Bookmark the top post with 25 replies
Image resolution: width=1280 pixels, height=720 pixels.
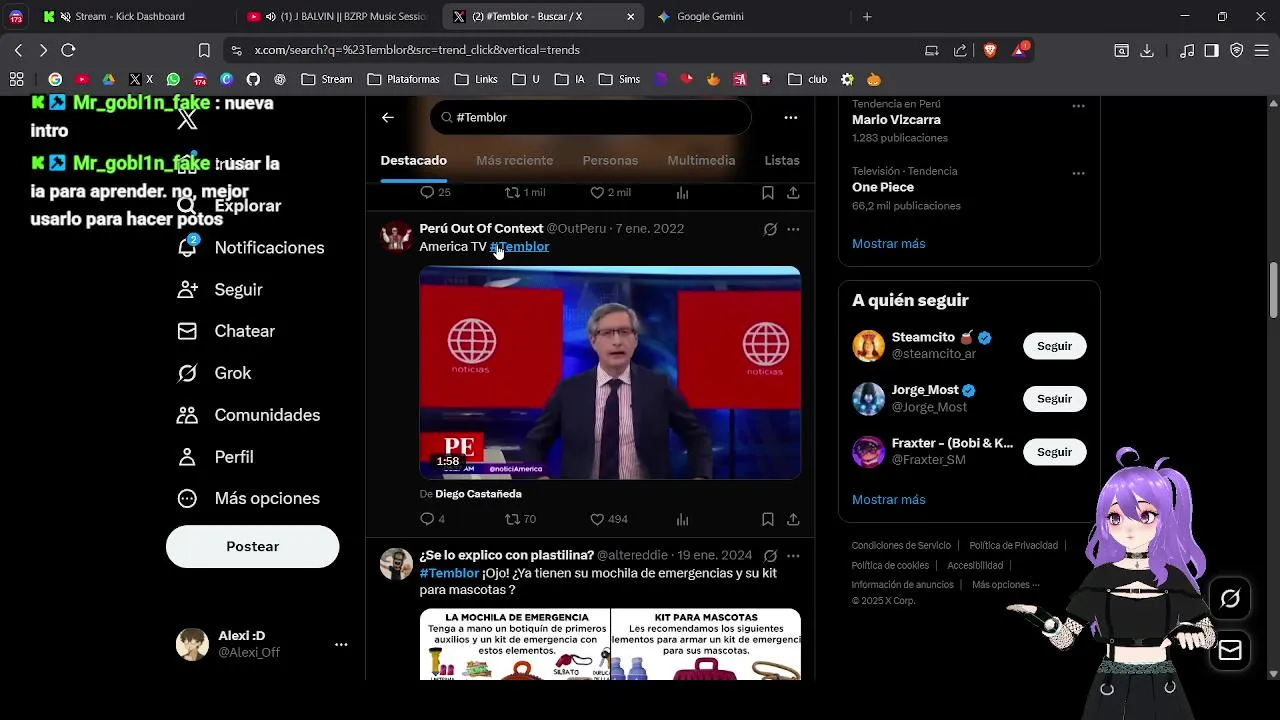(x=767, y=192)
